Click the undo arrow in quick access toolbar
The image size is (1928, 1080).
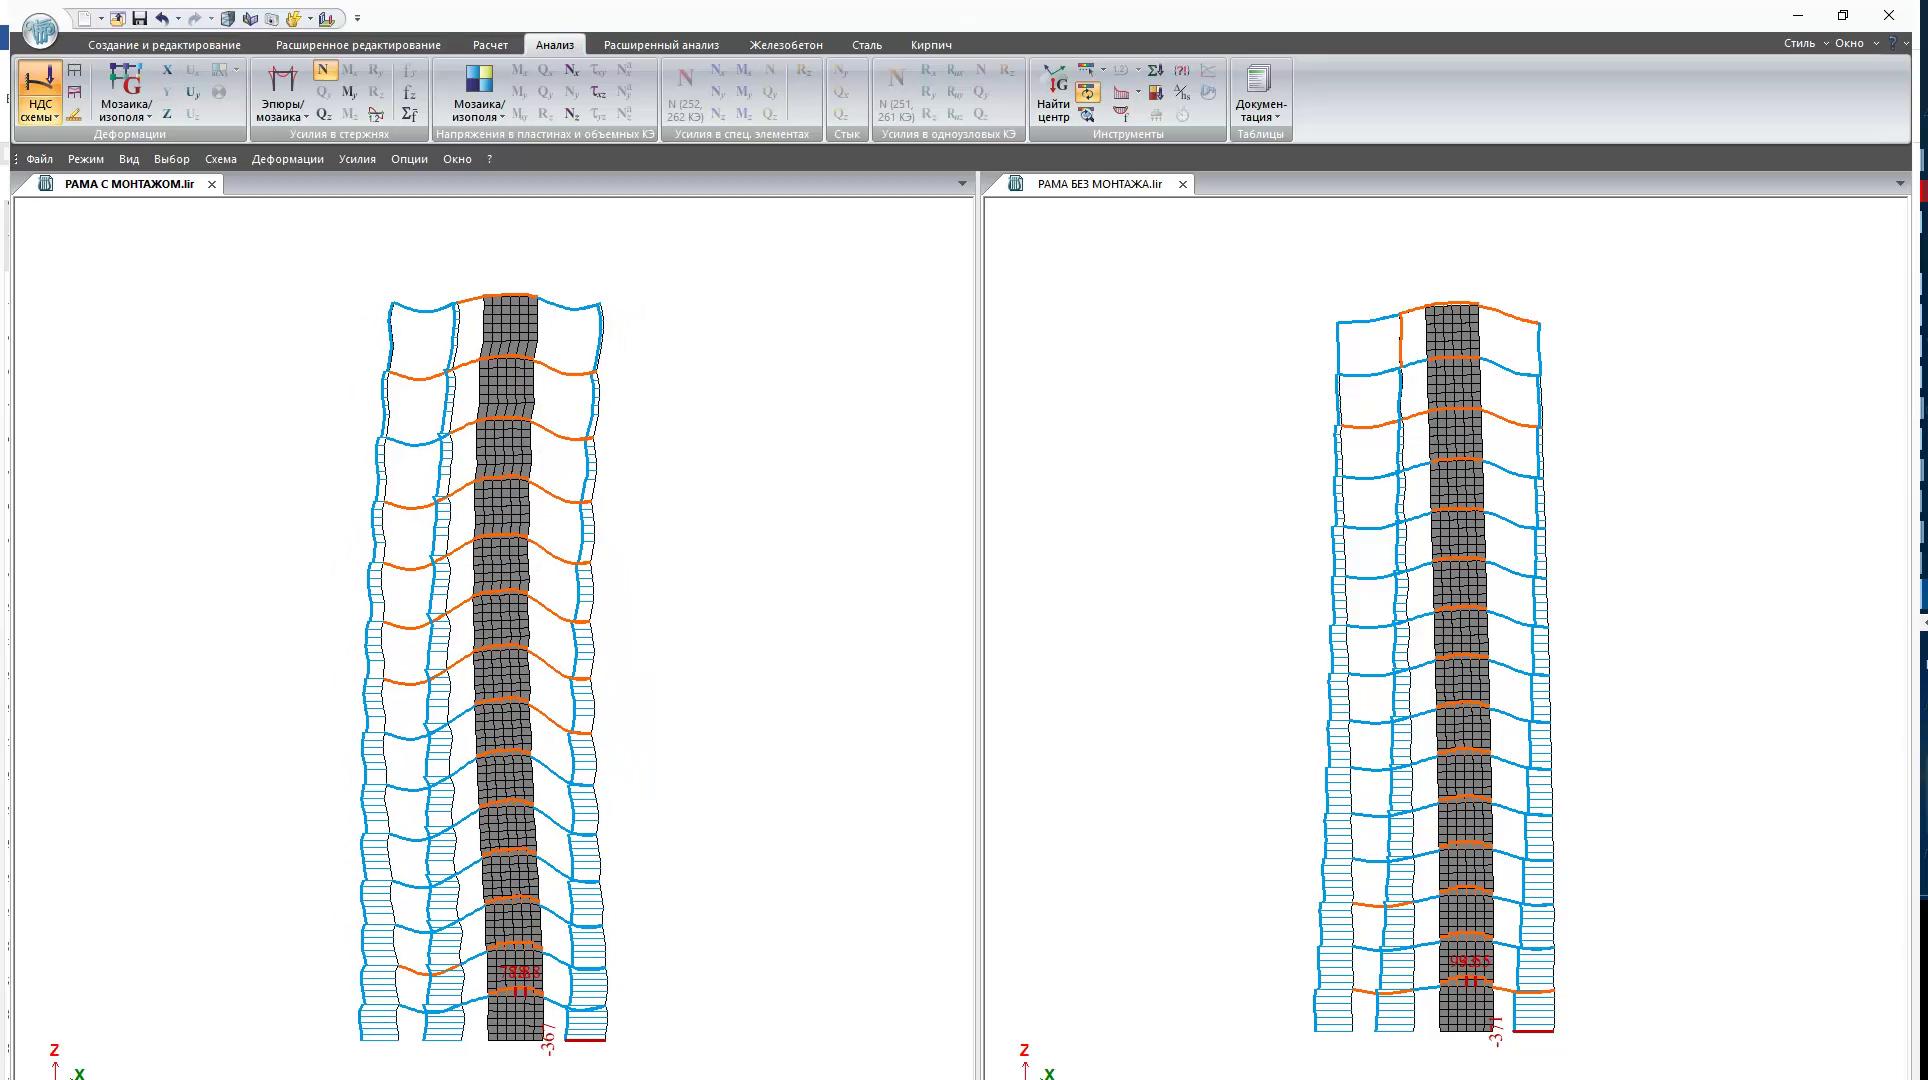pos(161,18)
